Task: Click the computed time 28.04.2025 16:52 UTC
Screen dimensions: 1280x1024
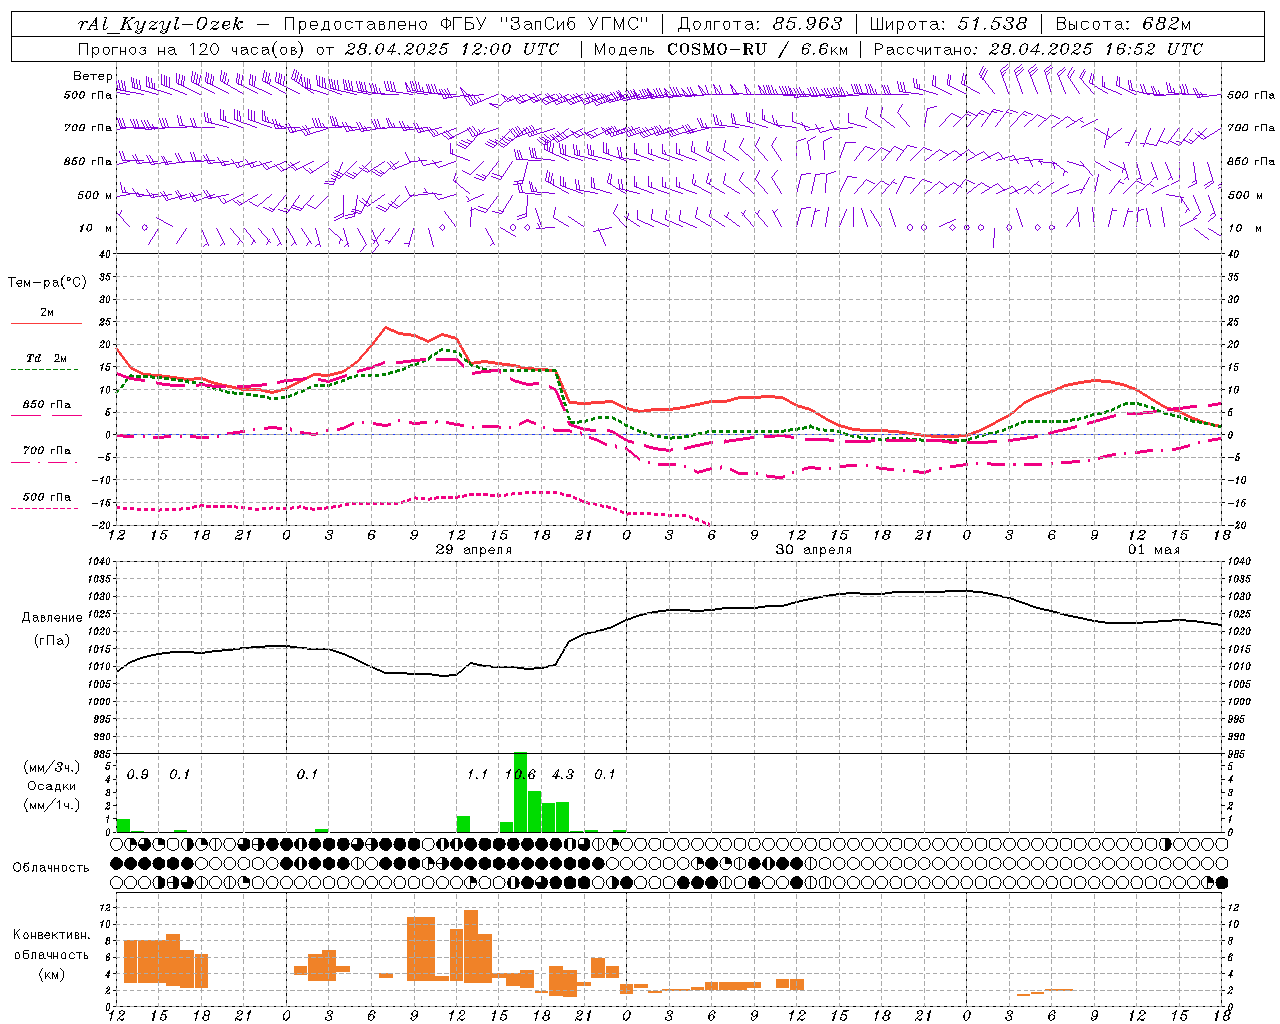Action: click(1095, 49)
